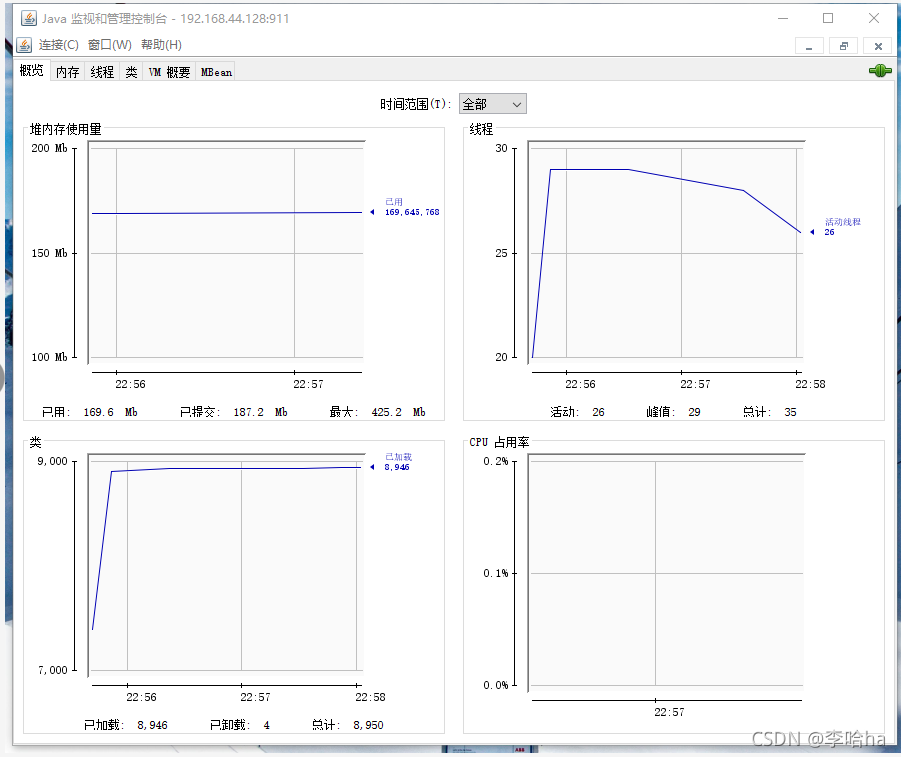Click the 活动线程 26 legend label
Screen dimensions: 901x757
pyautogui.click(x=842, y=227)
